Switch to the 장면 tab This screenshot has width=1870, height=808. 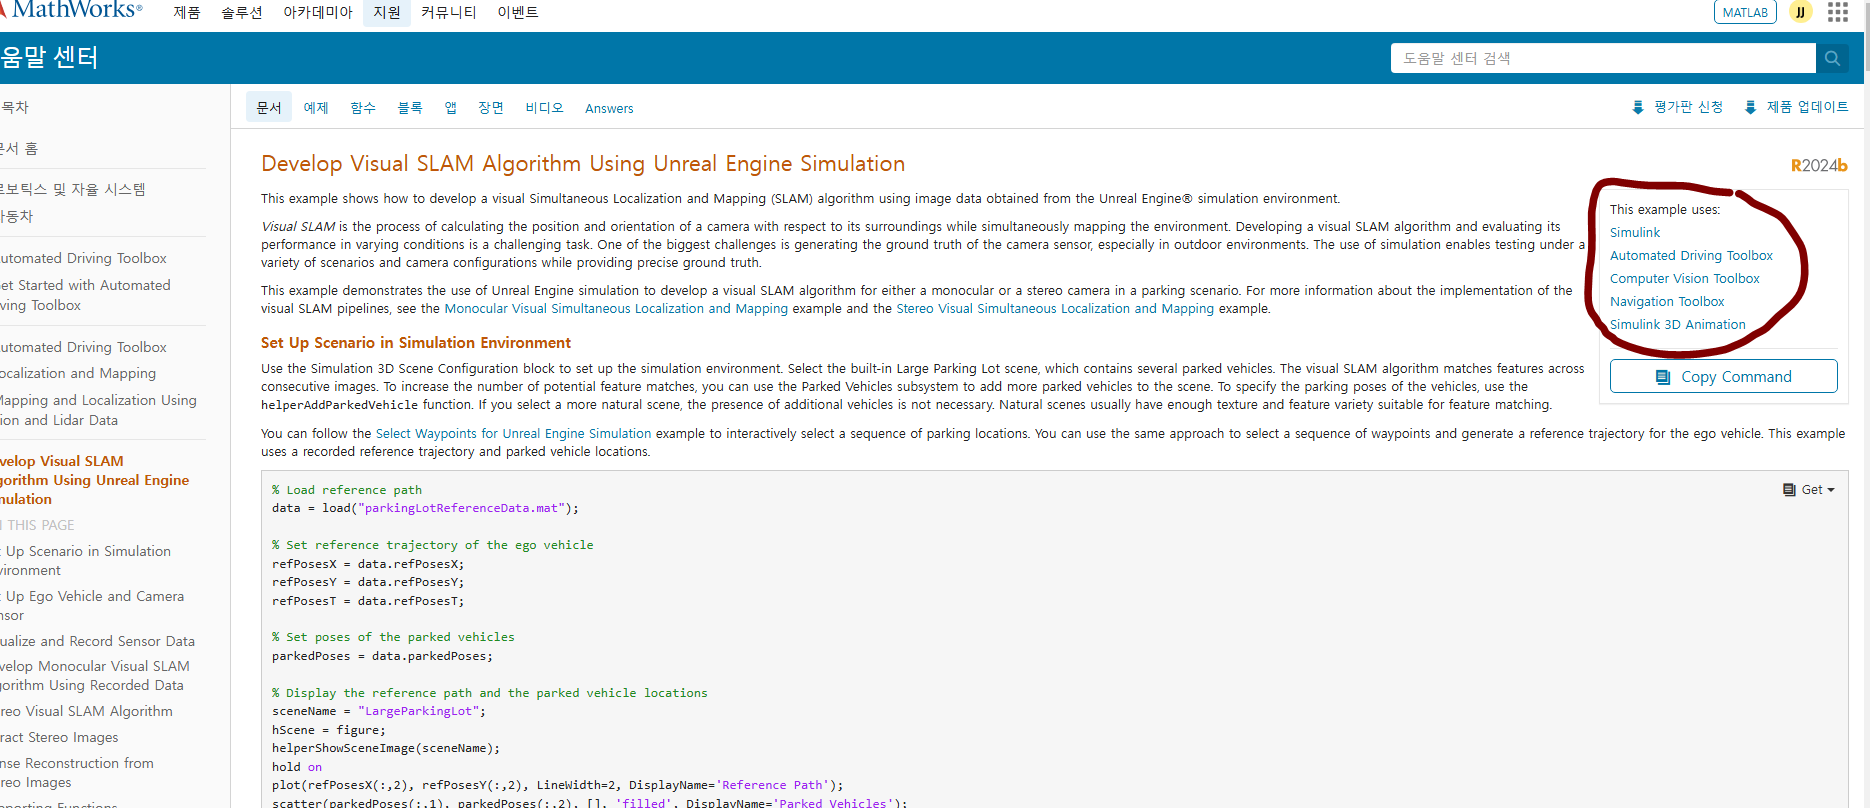tap(491, 107)
